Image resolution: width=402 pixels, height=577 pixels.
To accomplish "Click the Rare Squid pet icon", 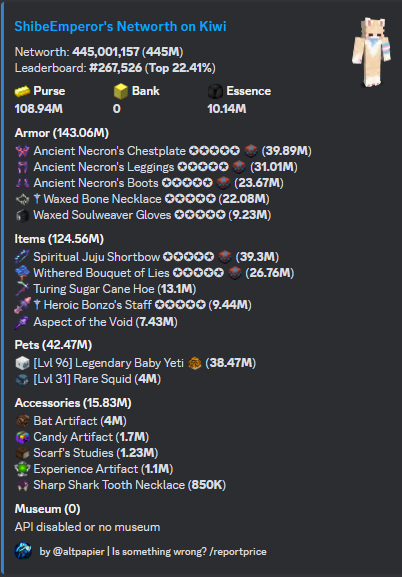I will (22, 379).
